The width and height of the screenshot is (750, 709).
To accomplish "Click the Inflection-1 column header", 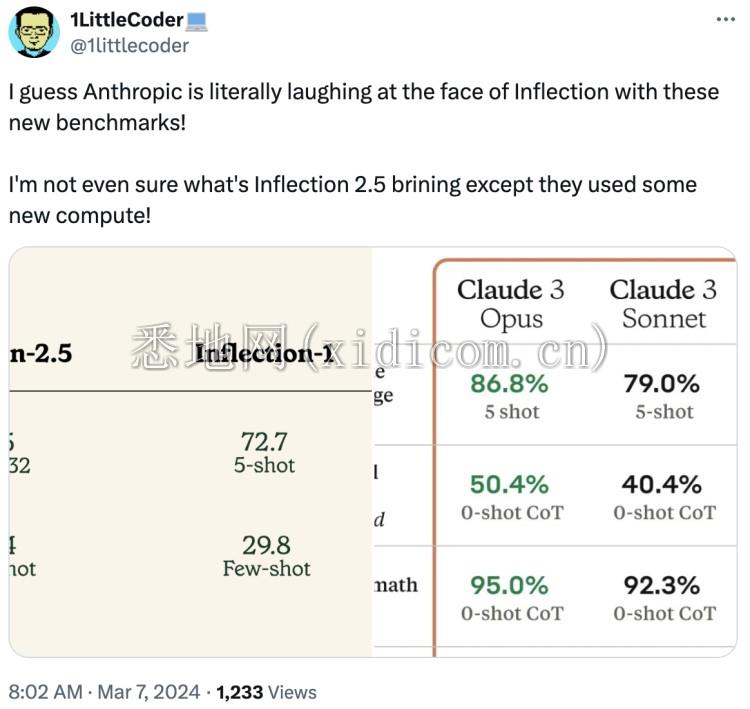I will coord(264,352).
